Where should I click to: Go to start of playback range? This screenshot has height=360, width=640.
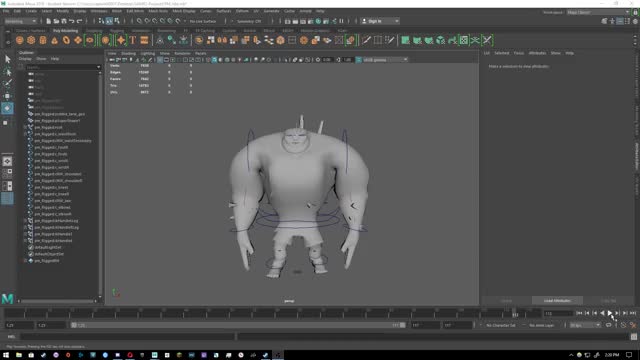click(x=579, y=313)
